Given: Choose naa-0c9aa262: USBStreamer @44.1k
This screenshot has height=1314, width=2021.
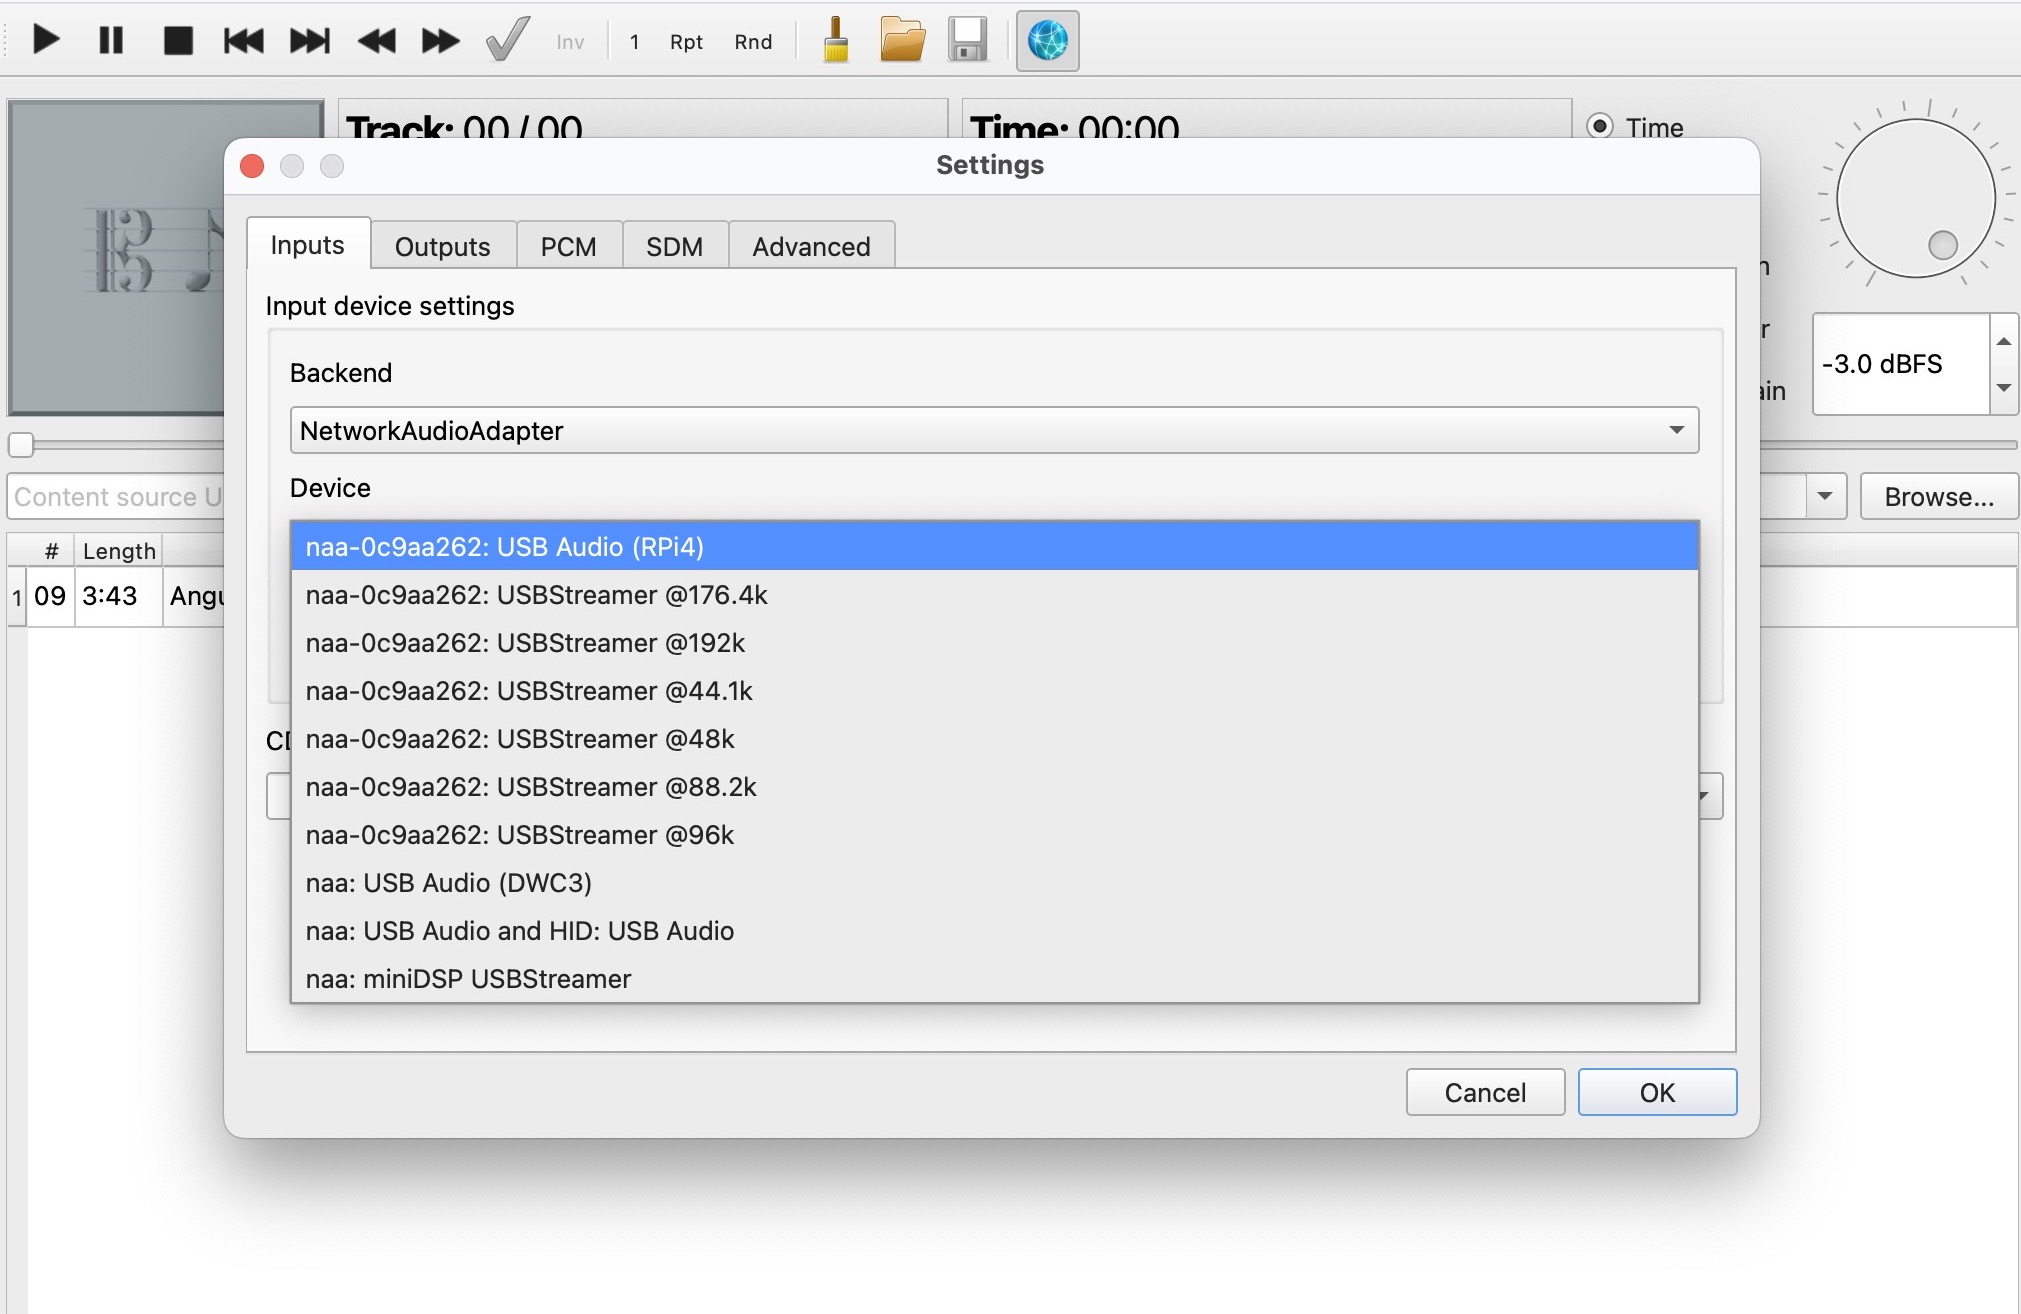Looking at the screenshot, I should (994, 691).
